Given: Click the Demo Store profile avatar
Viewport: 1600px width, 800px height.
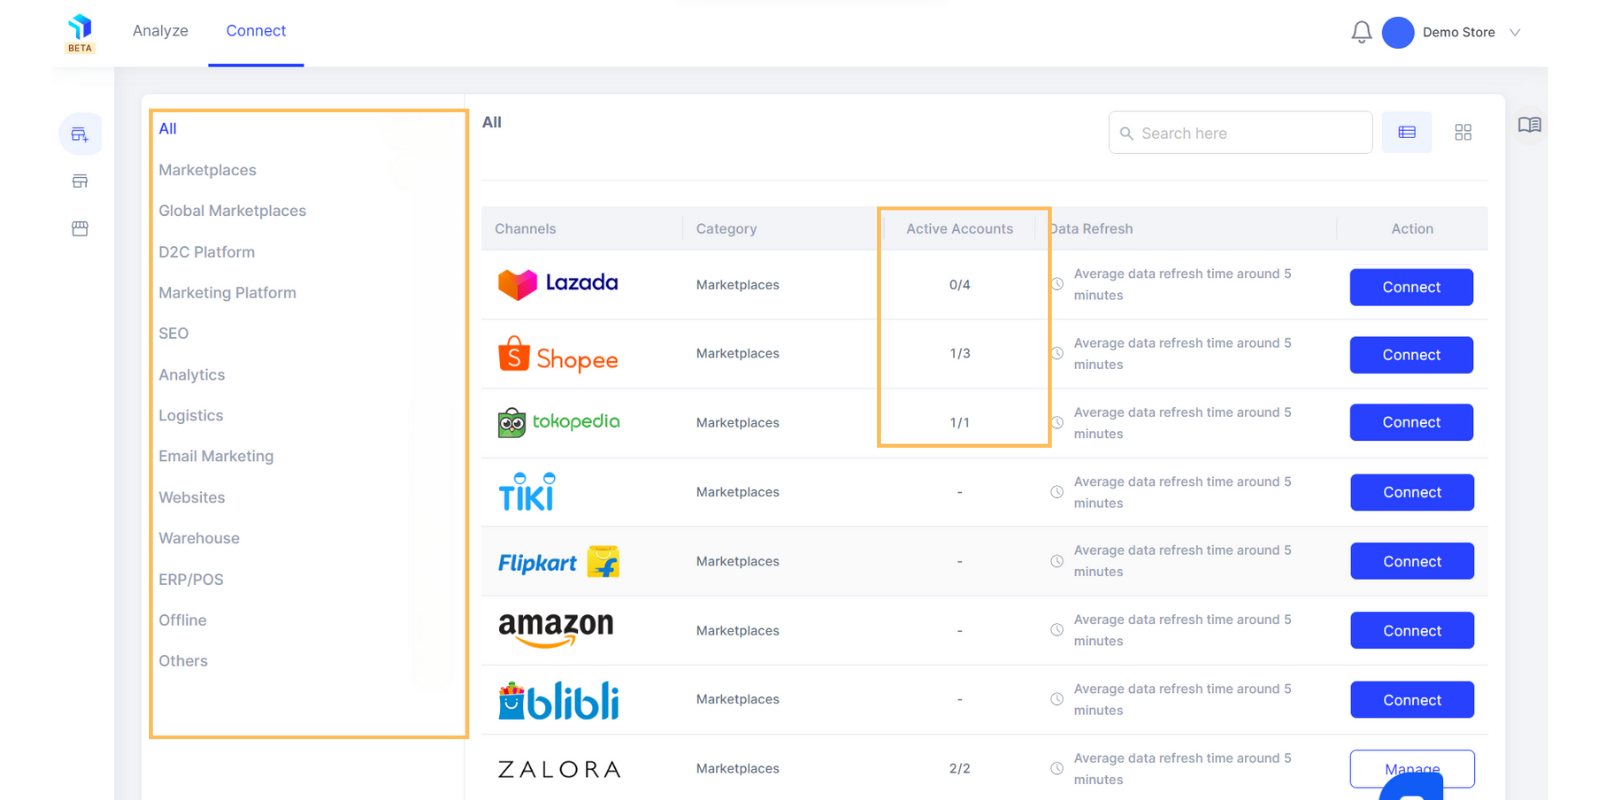Looking at the screenshot, I should coord(1397,32).
